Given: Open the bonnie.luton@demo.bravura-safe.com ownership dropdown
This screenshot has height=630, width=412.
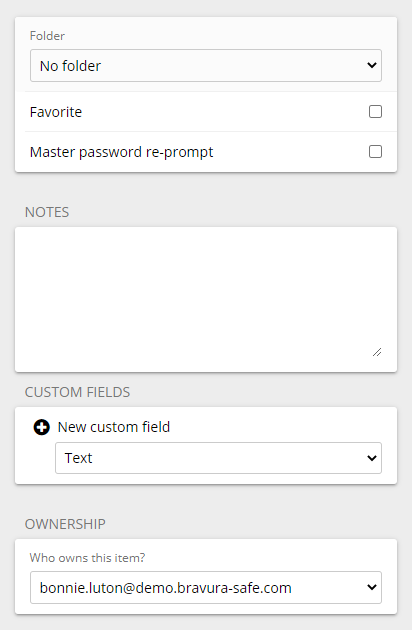Looking at the screenshot, I should (206, 587).
